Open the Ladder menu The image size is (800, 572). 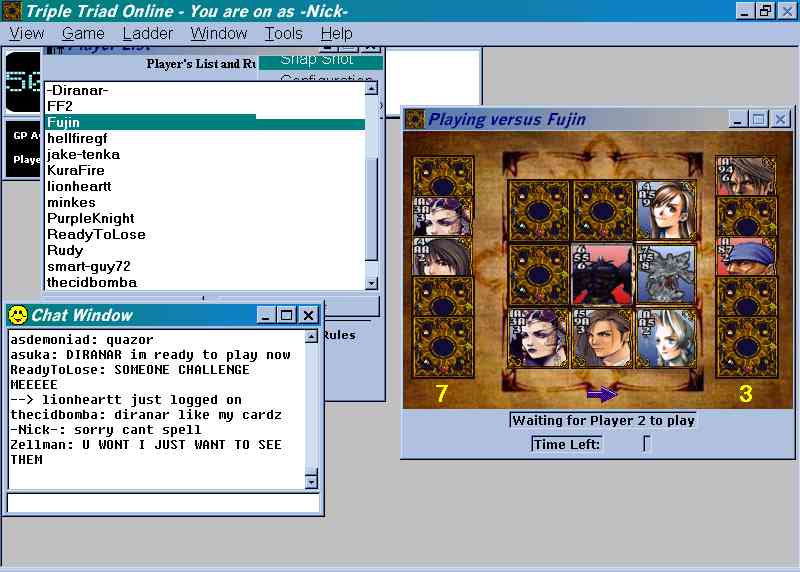pos(148,34)
